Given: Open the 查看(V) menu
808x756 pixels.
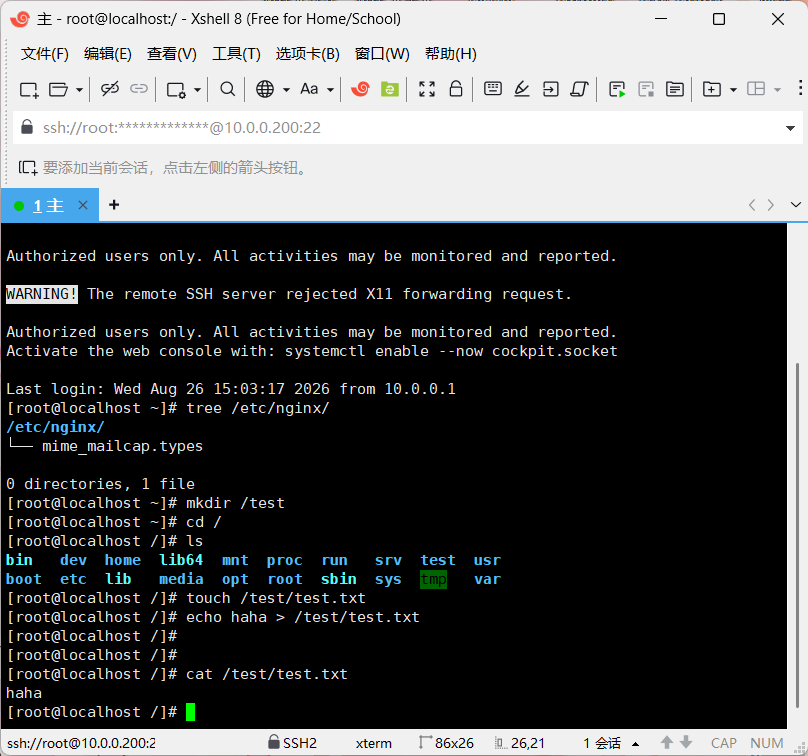Looking at the screenshot, I should 172,54.
